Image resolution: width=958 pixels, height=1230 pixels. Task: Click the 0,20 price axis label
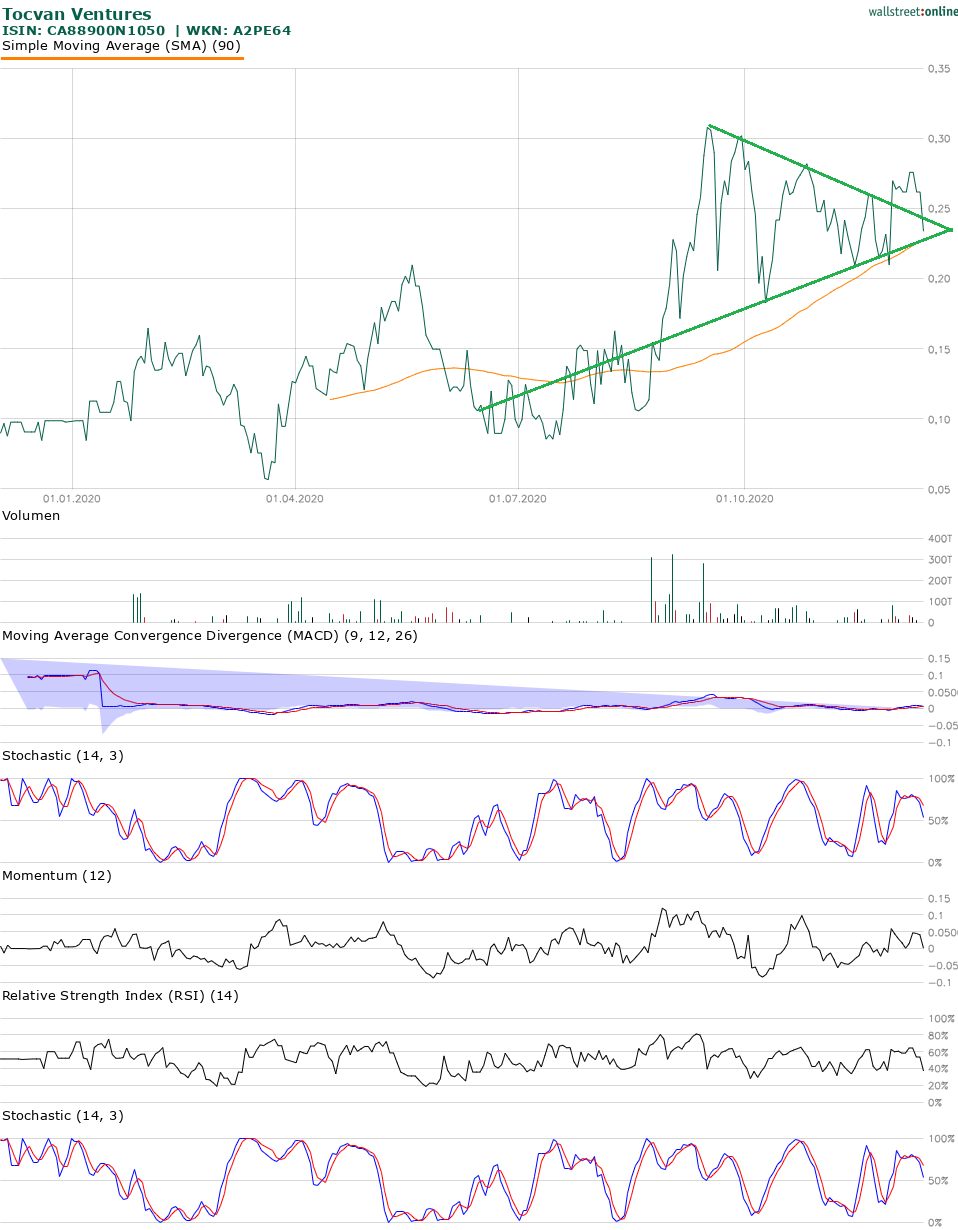[938, 279]
